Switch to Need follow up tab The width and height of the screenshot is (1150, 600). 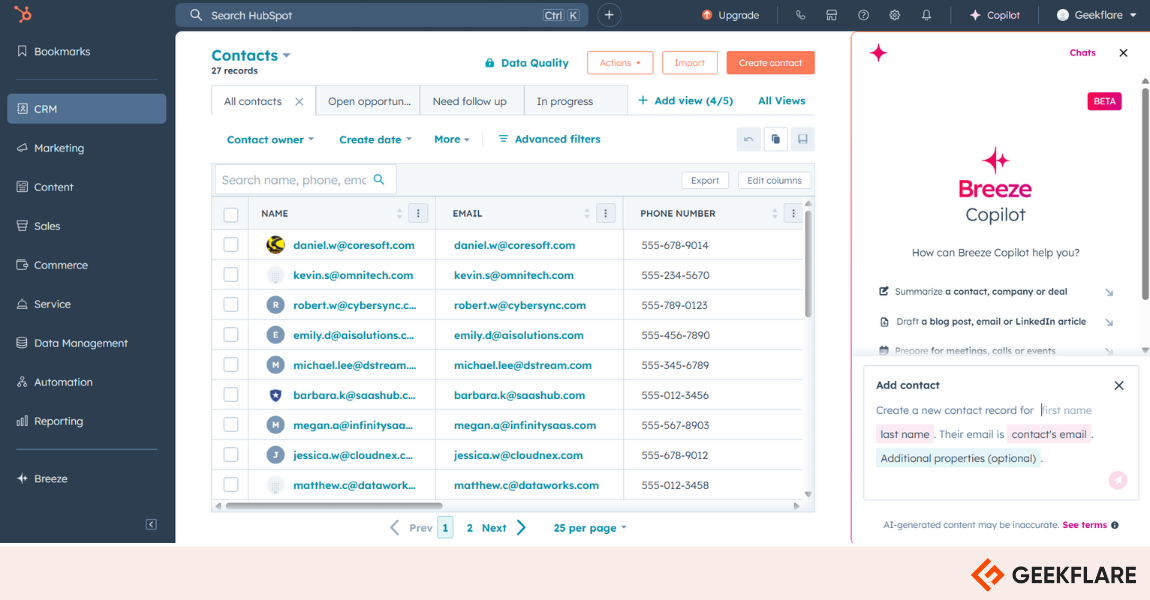click(472, 101)
